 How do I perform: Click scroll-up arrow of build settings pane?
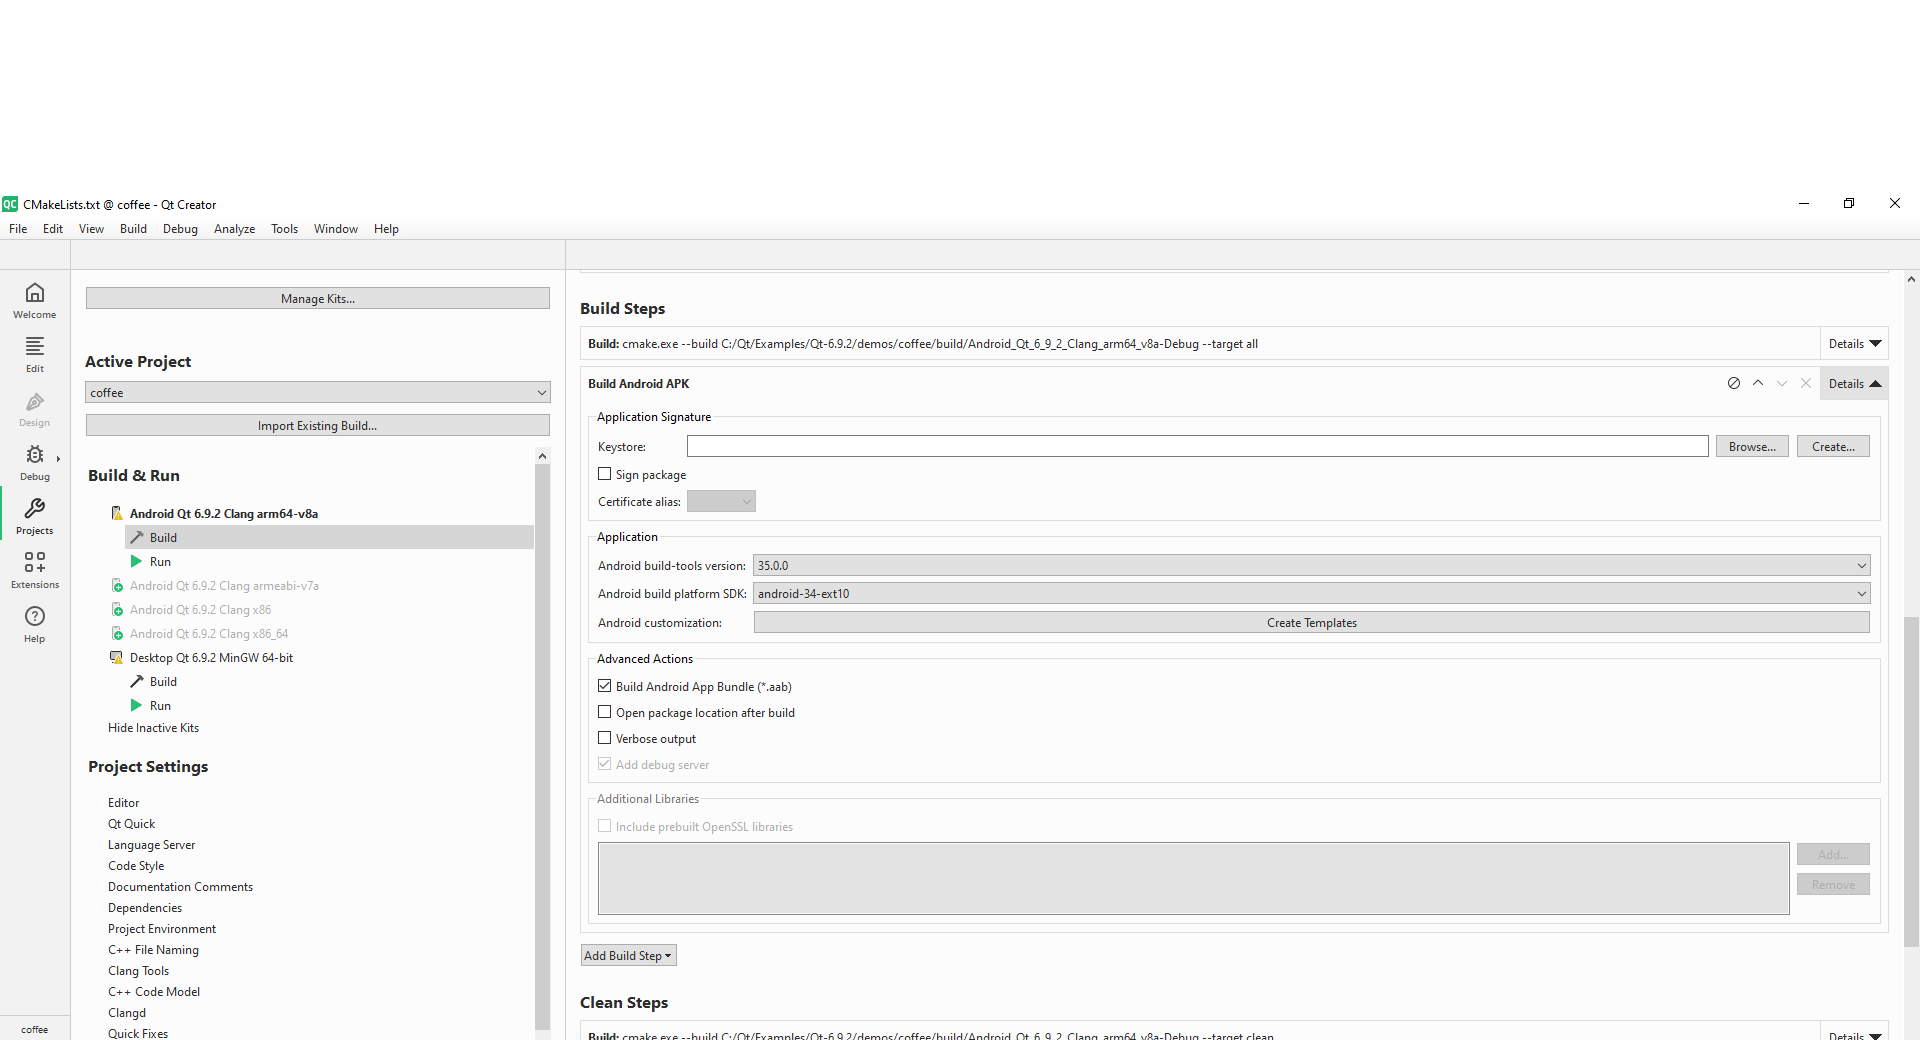[x=1911, y=279]
